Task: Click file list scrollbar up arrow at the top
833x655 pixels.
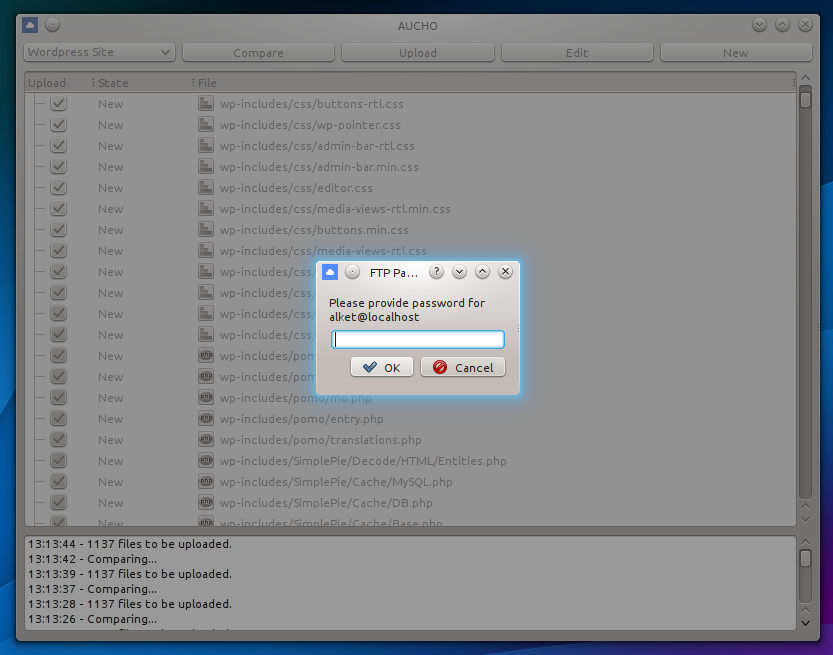Action: tap(805, 78)
